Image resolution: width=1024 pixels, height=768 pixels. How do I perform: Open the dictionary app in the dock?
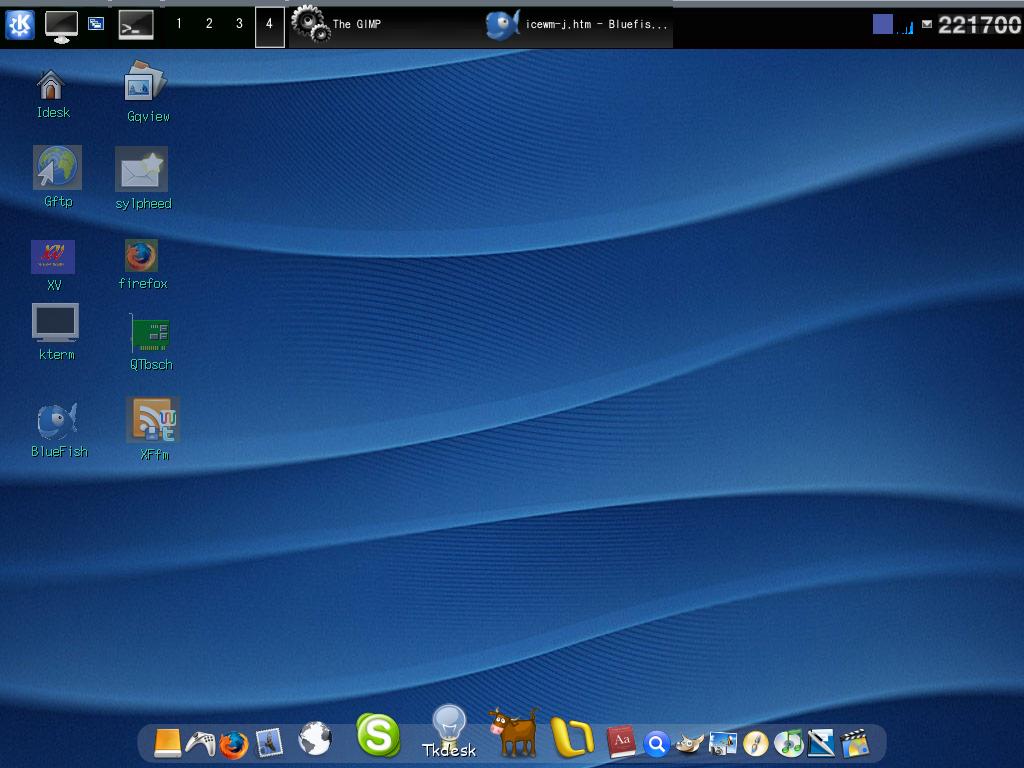(x=620, y=743)
